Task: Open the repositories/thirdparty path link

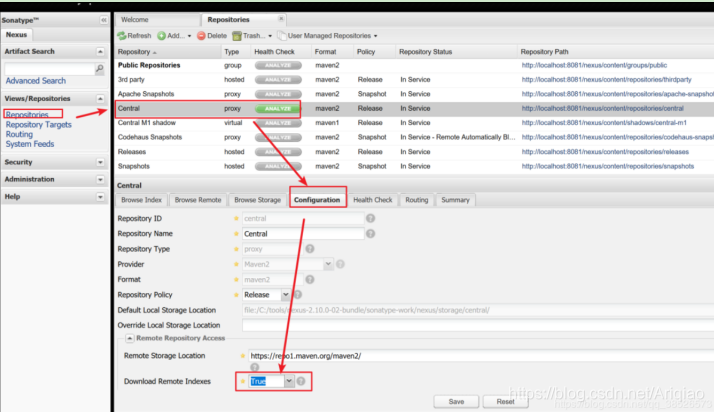Action: coord(607,80)
